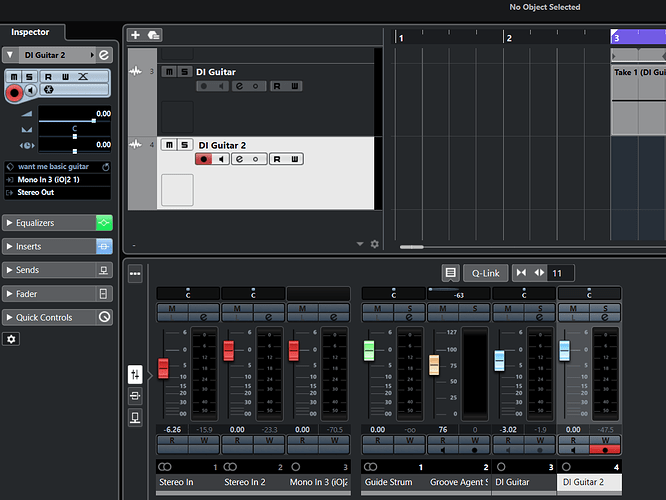Image resolution: width=666 pixels, height=500 pixels.
Task: Open Edit Channel Settings in the Inspector header
Action: [x=104, y=55]
